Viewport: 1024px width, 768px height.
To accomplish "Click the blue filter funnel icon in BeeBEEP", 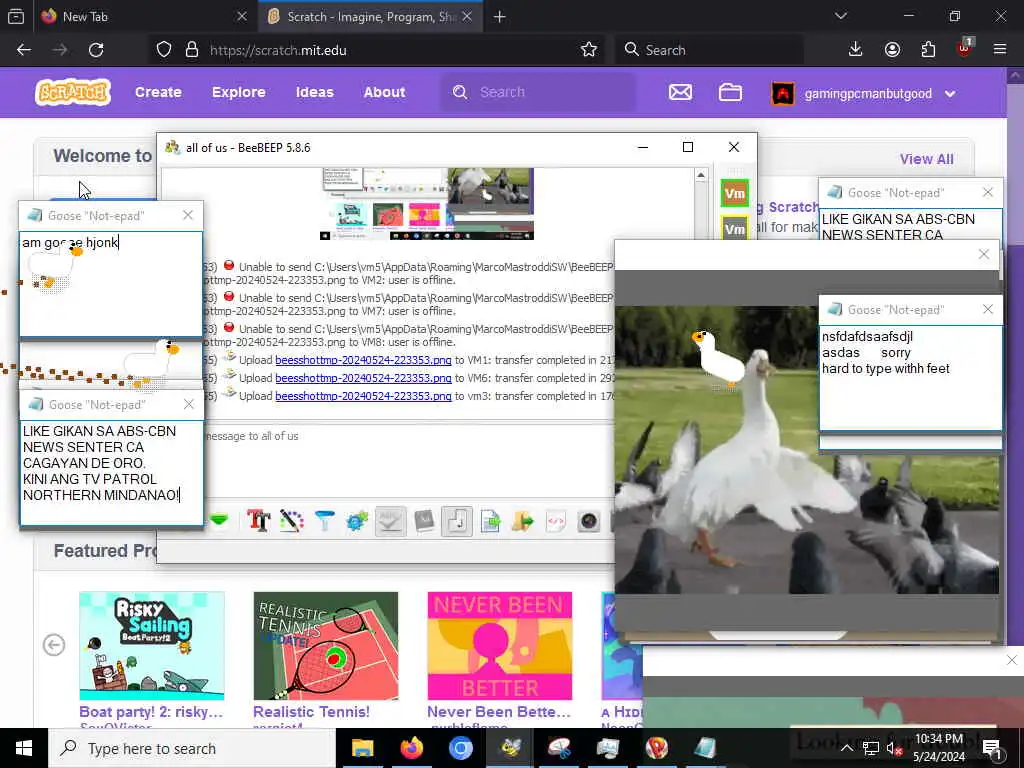I will pyautogui.click(x=325, y=521).
